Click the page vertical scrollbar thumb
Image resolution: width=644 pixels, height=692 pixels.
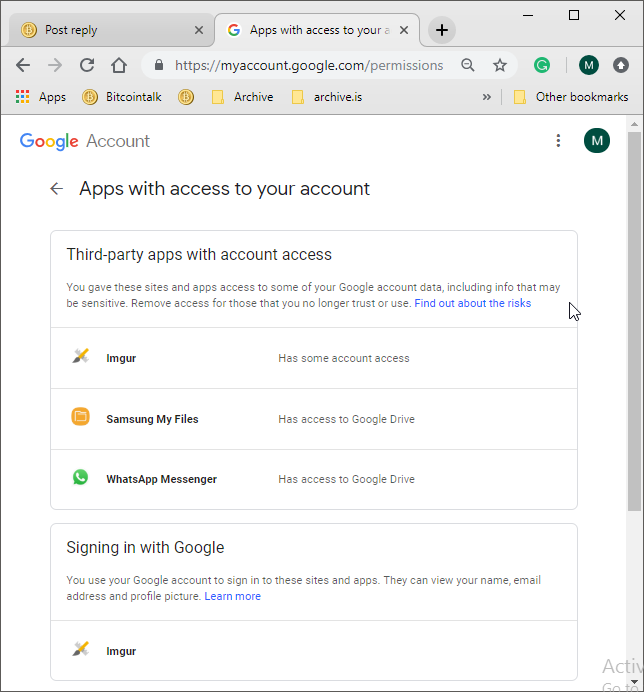tap(635, 321)
